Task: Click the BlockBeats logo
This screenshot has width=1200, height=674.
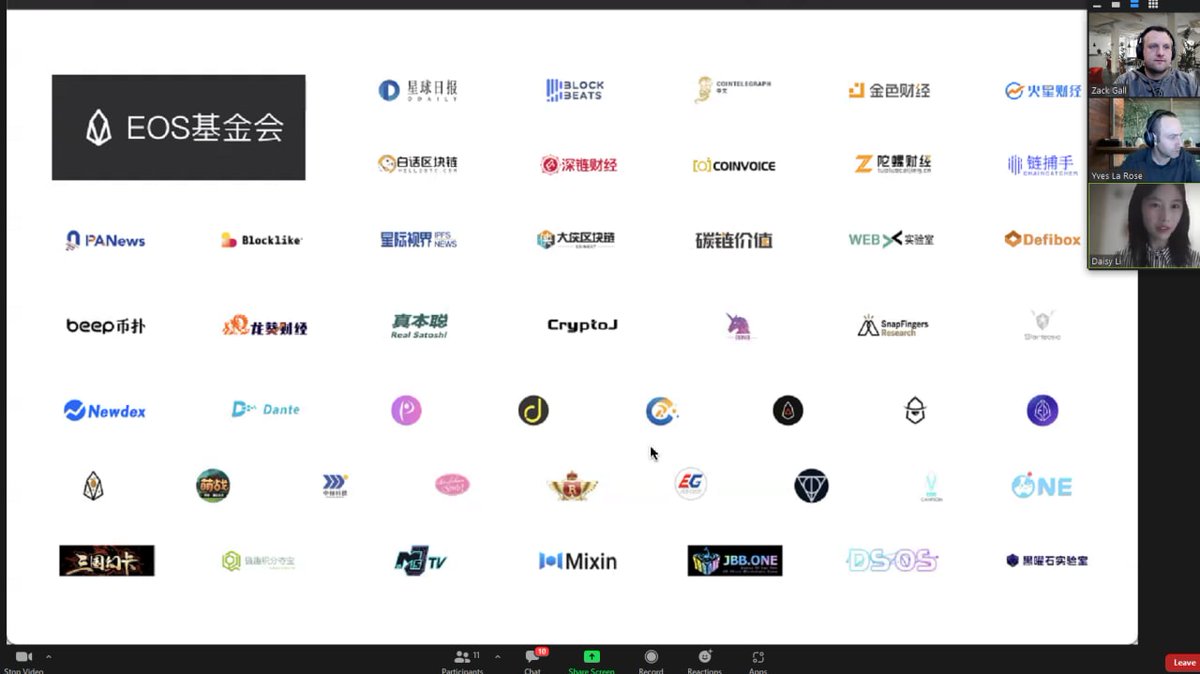Action: [575, 90]
